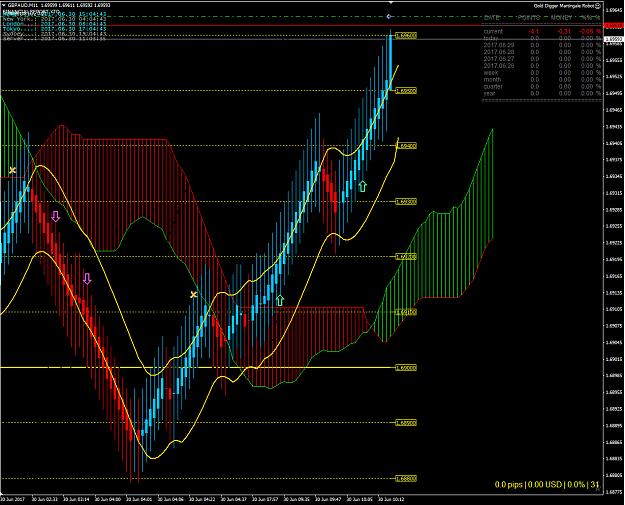Click the Tokyo clock line
This screenshot has width=625, height=505.
(55, 29)
